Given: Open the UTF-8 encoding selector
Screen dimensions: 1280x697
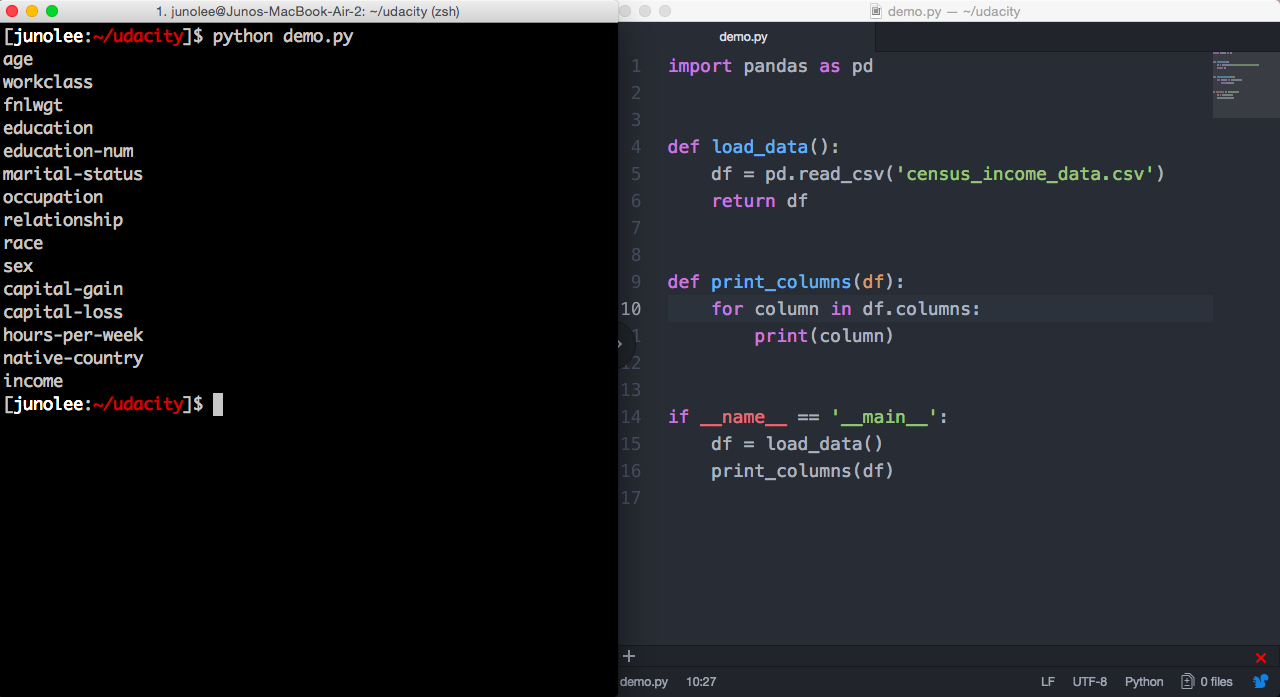Looking at the screenshot, I should (1089, 682).
